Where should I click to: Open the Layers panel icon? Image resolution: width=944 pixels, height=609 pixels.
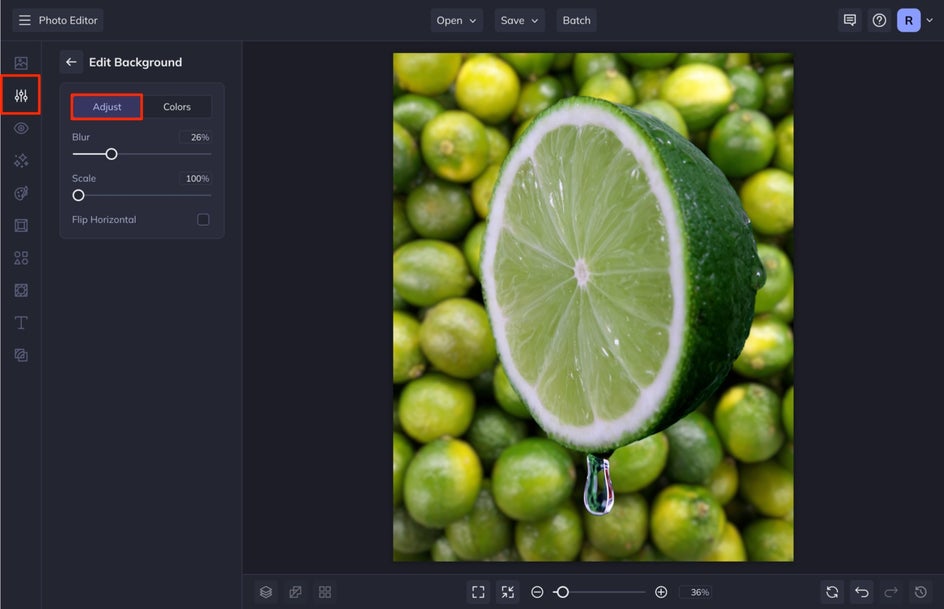pos(266,592)
